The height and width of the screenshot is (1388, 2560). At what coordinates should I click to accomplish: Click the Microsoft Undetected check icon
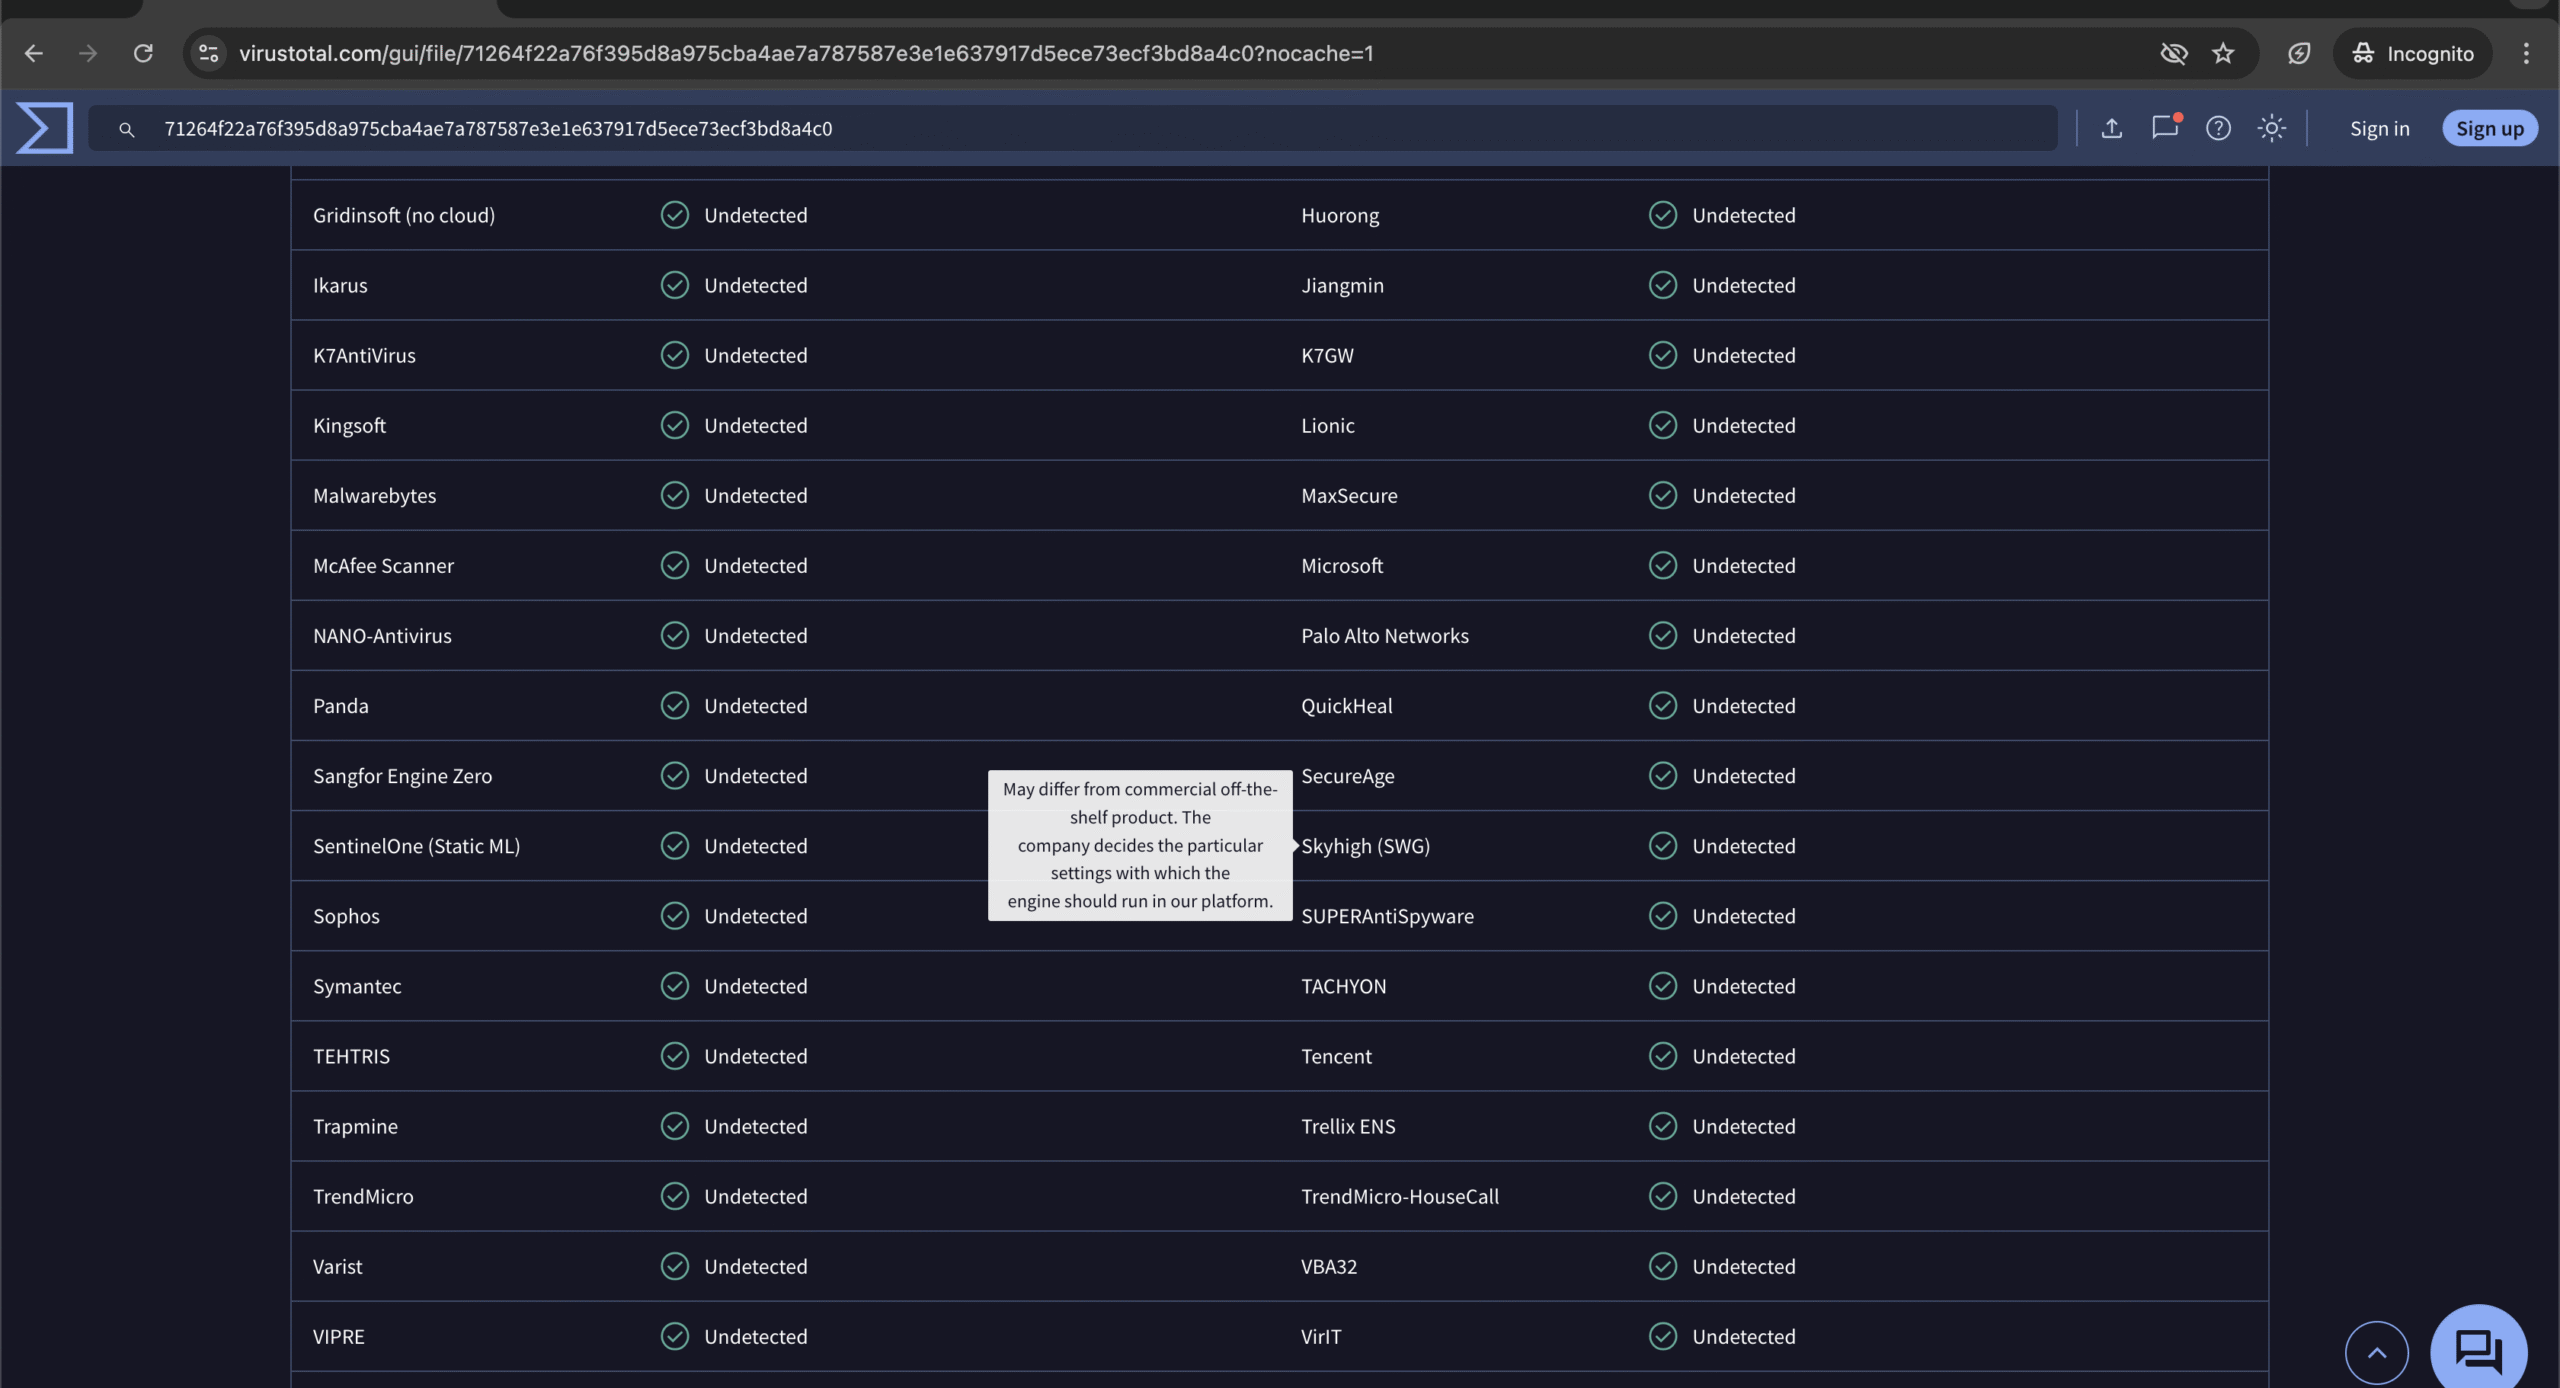coord(1662,566)
